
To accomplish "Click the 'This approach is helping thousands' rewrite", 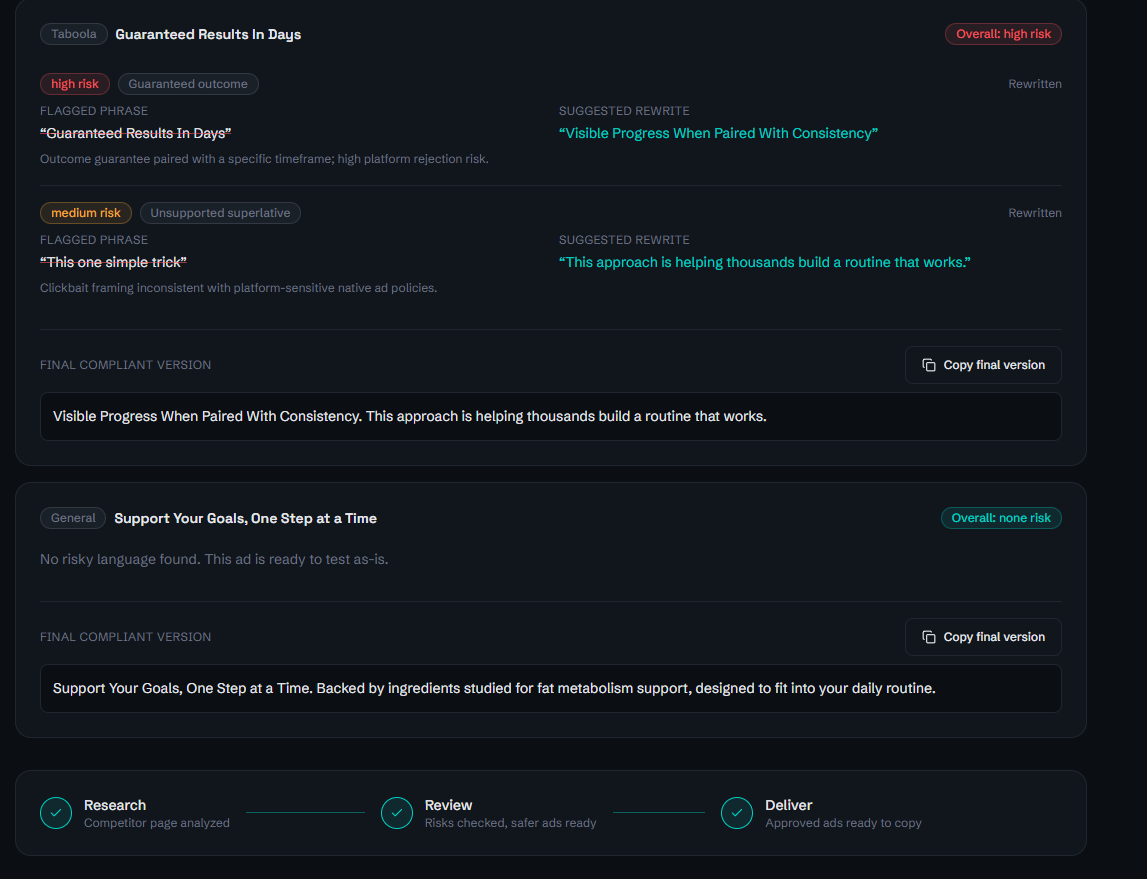I will click(764, 262).
